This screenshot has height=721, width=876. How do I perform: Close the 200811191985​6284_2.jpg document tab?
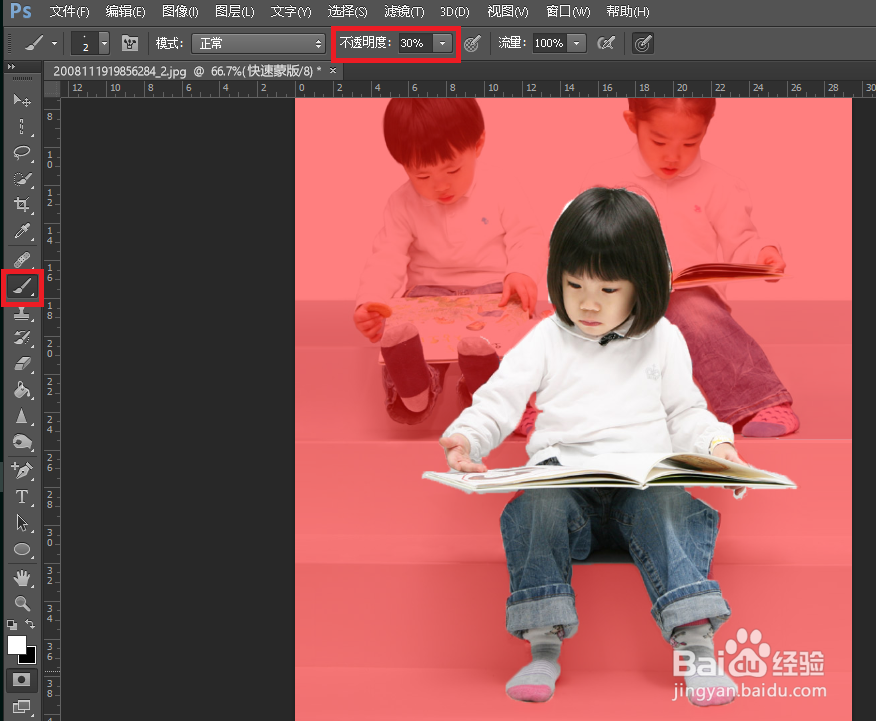(333, 70)
